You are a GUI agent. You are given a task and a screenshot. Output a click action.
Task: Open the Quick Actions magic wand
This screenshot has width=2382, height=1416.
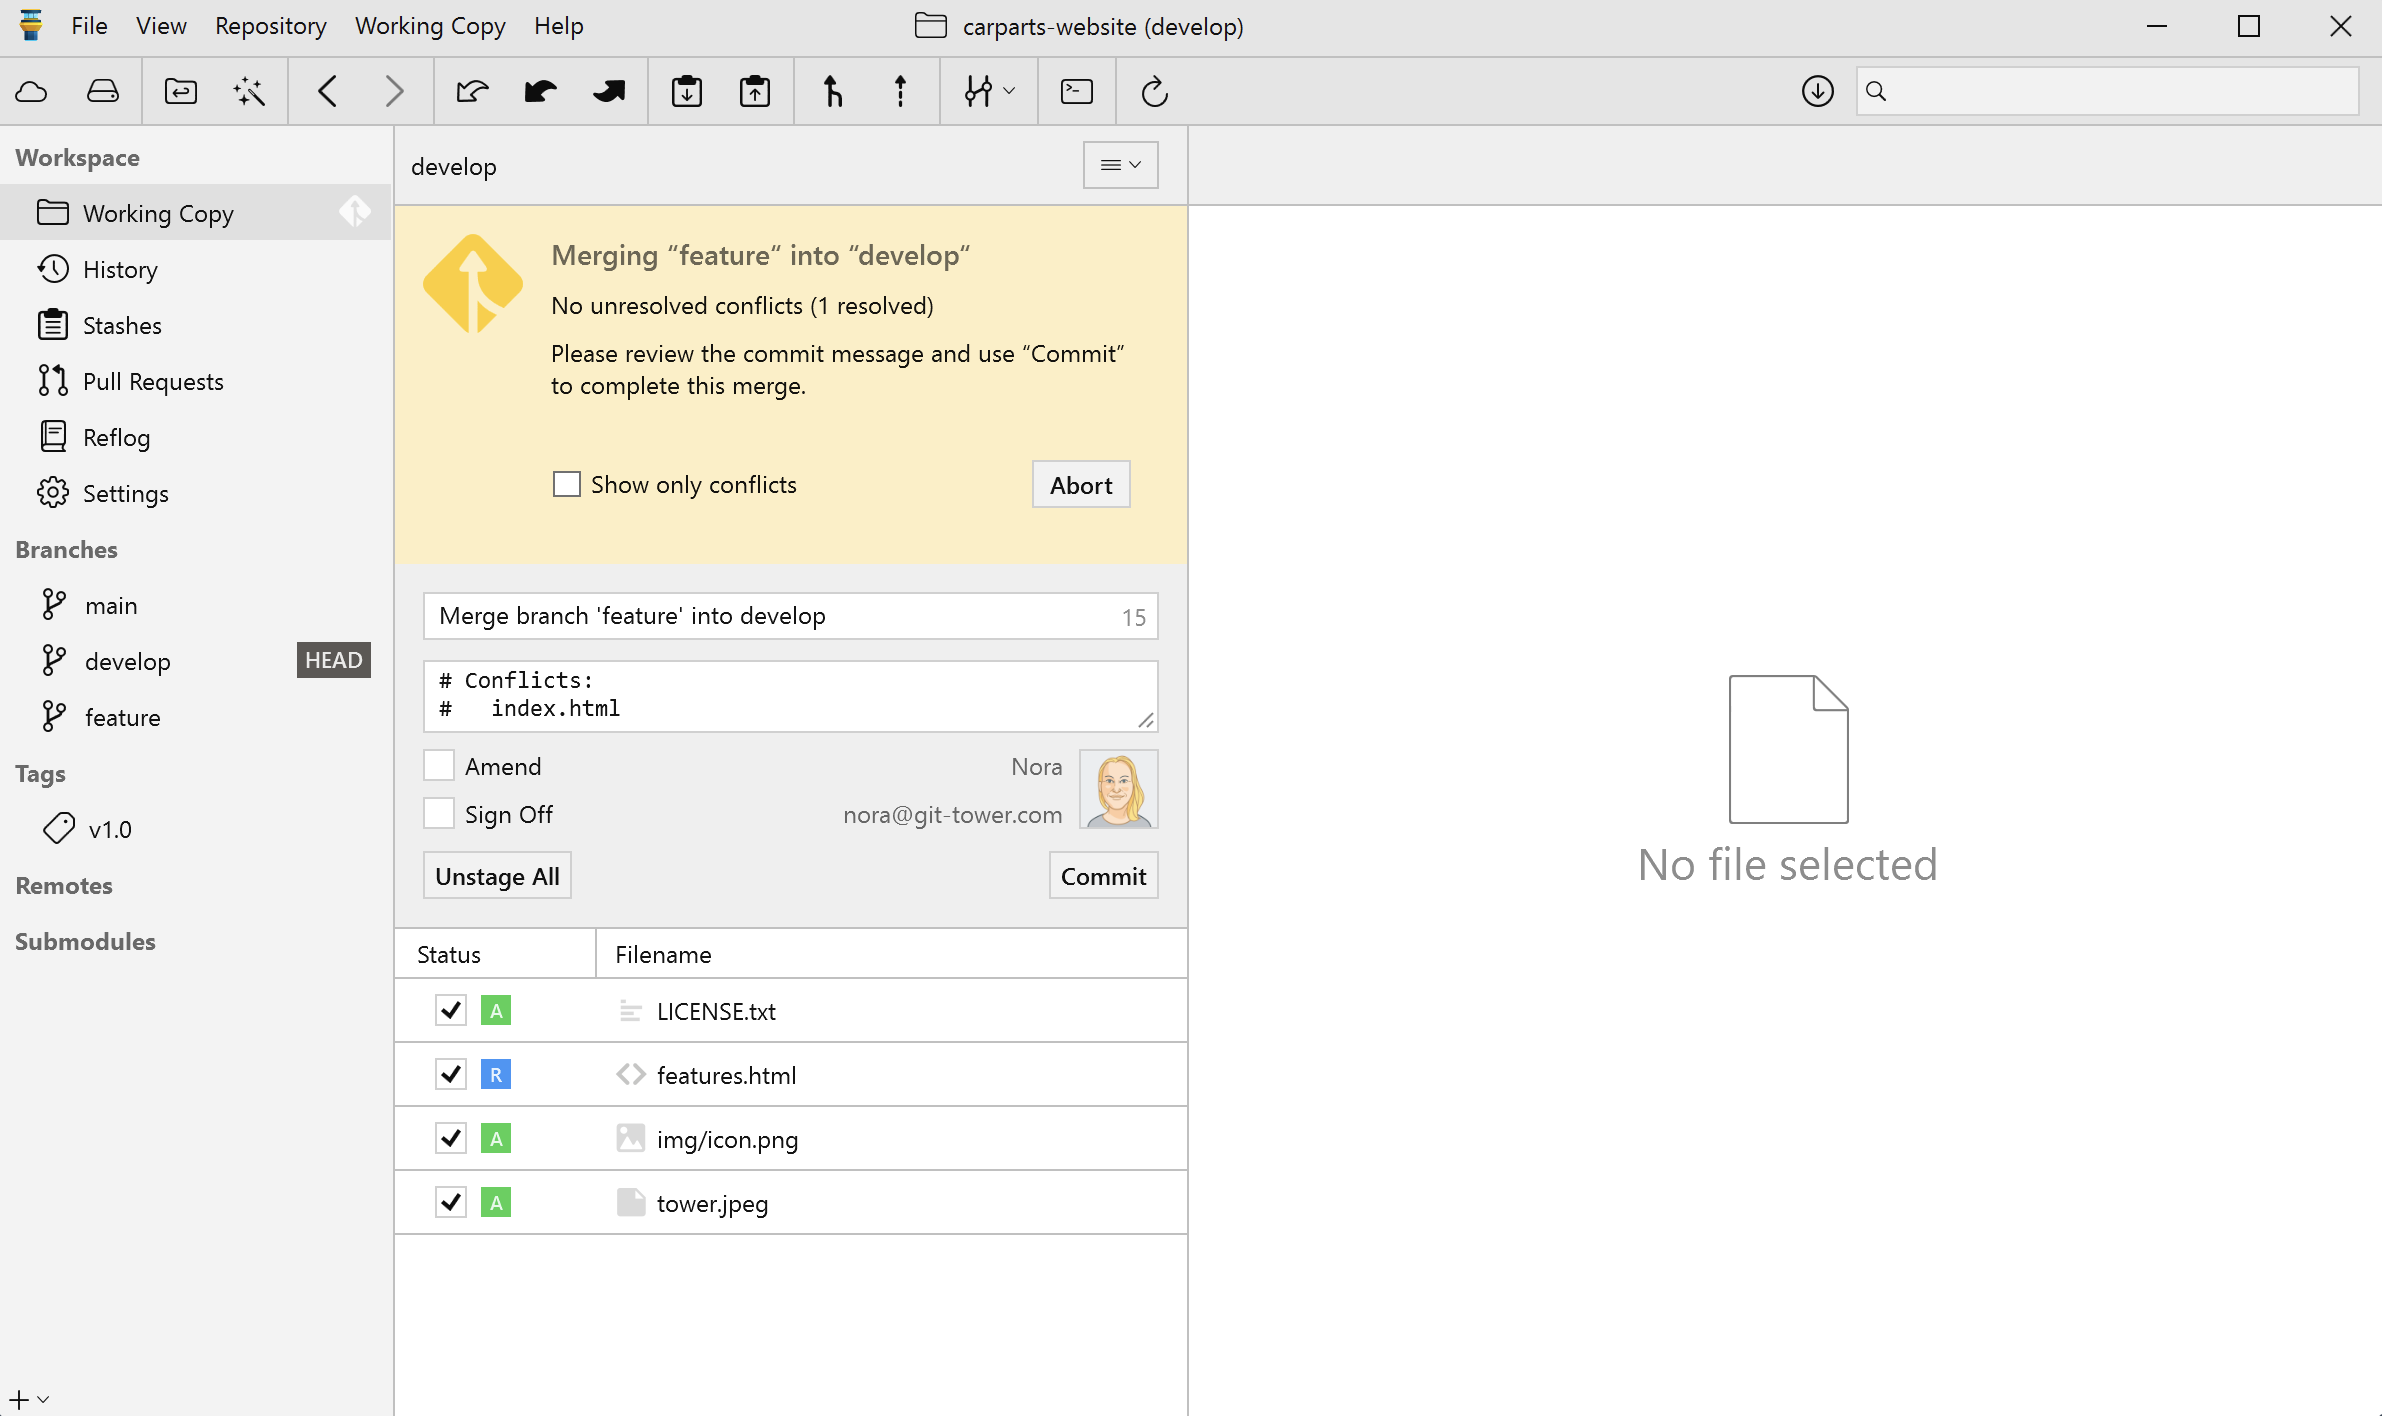pyautogui.click(x=249, y=92)
